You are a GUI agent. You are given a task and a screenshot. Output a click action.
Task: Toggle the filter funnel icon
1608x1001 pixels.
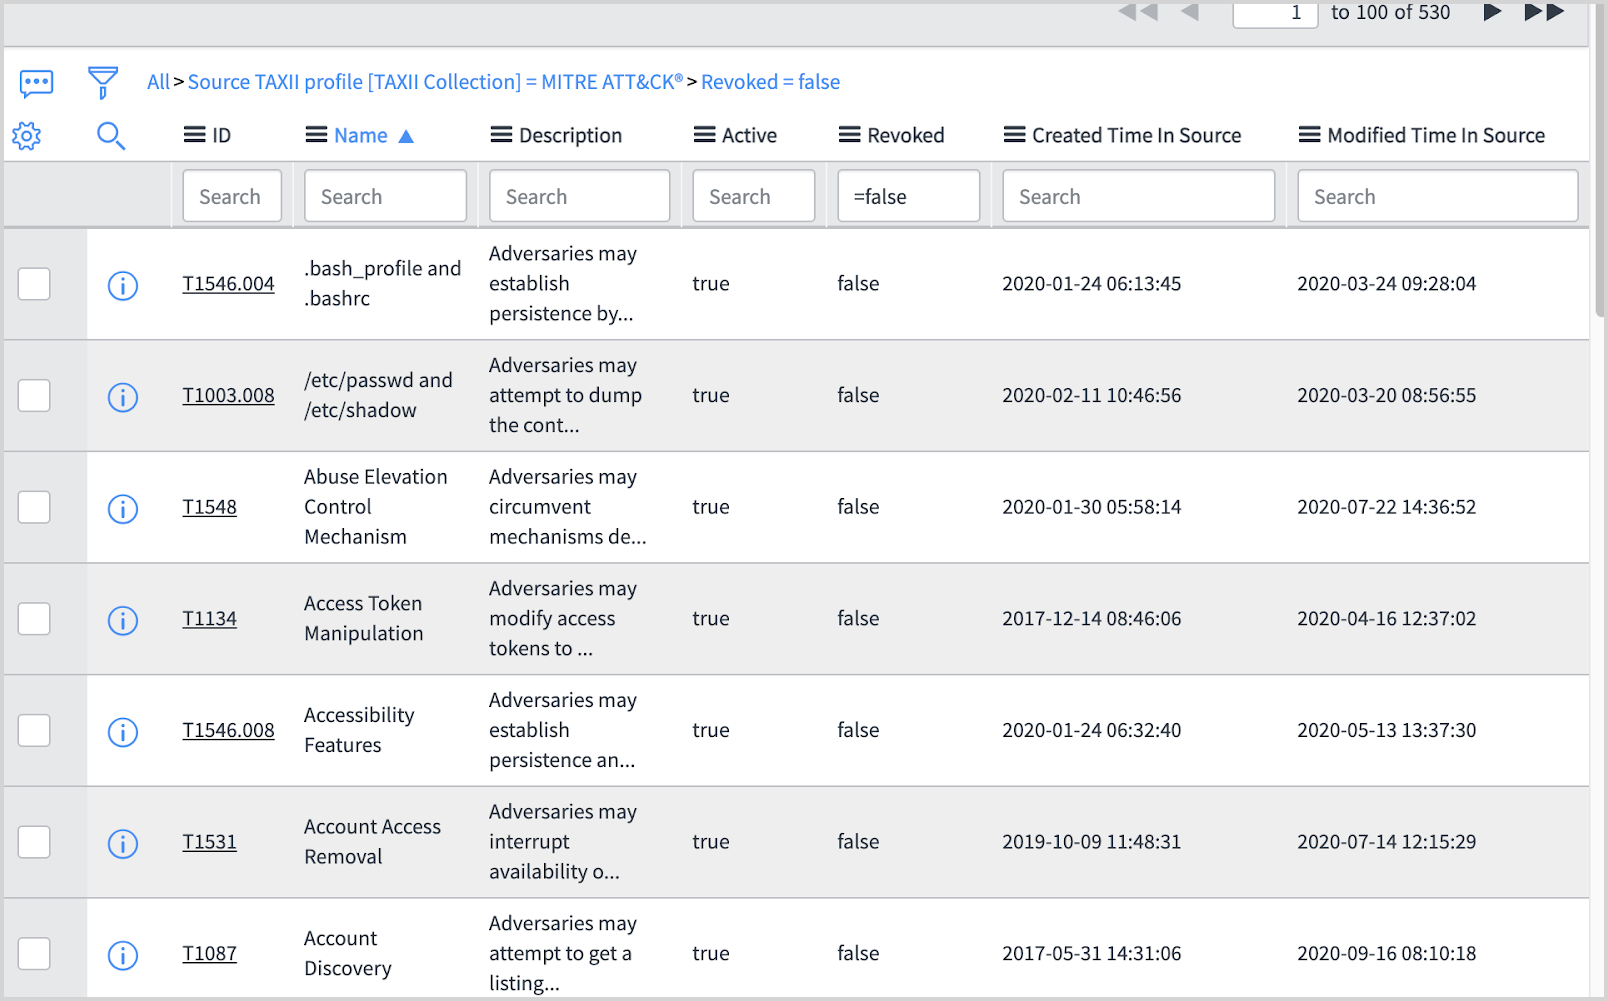(x=102, y=83)
